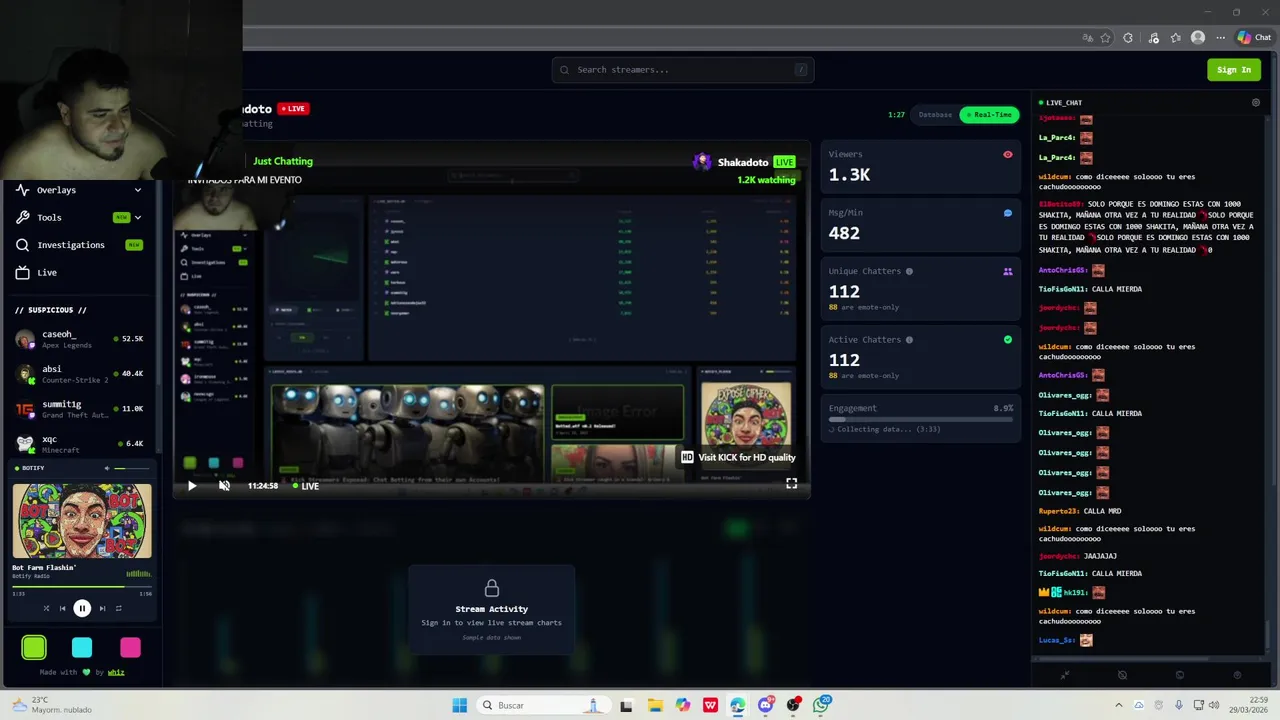This screenshot has width=1280, height=720.
Task: Open browser settings ellipsis menu
Action: coord(1220,38)
